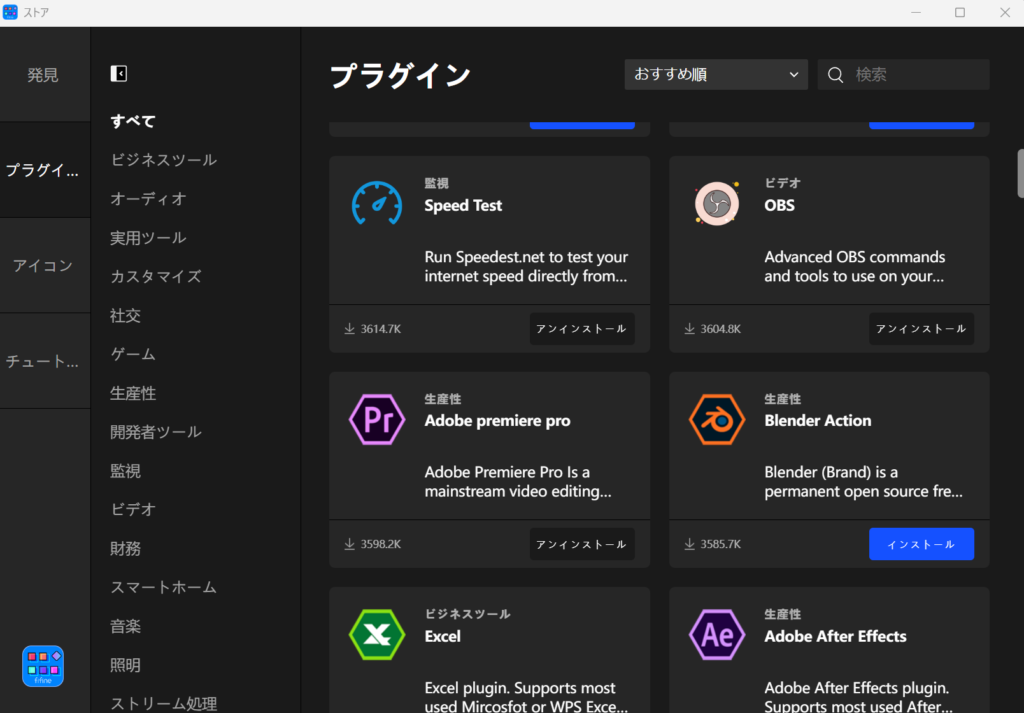This screenshot has height=713, width=1024.
Task: Click the fifine app logo icon
Action: pyautogui.click(x=43, y=666)
